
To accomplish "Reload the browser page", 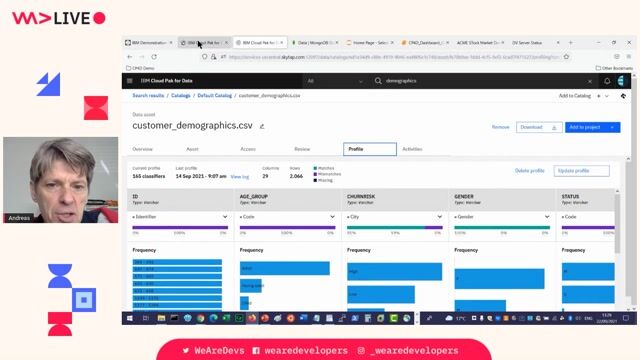I will coord(154,57).
